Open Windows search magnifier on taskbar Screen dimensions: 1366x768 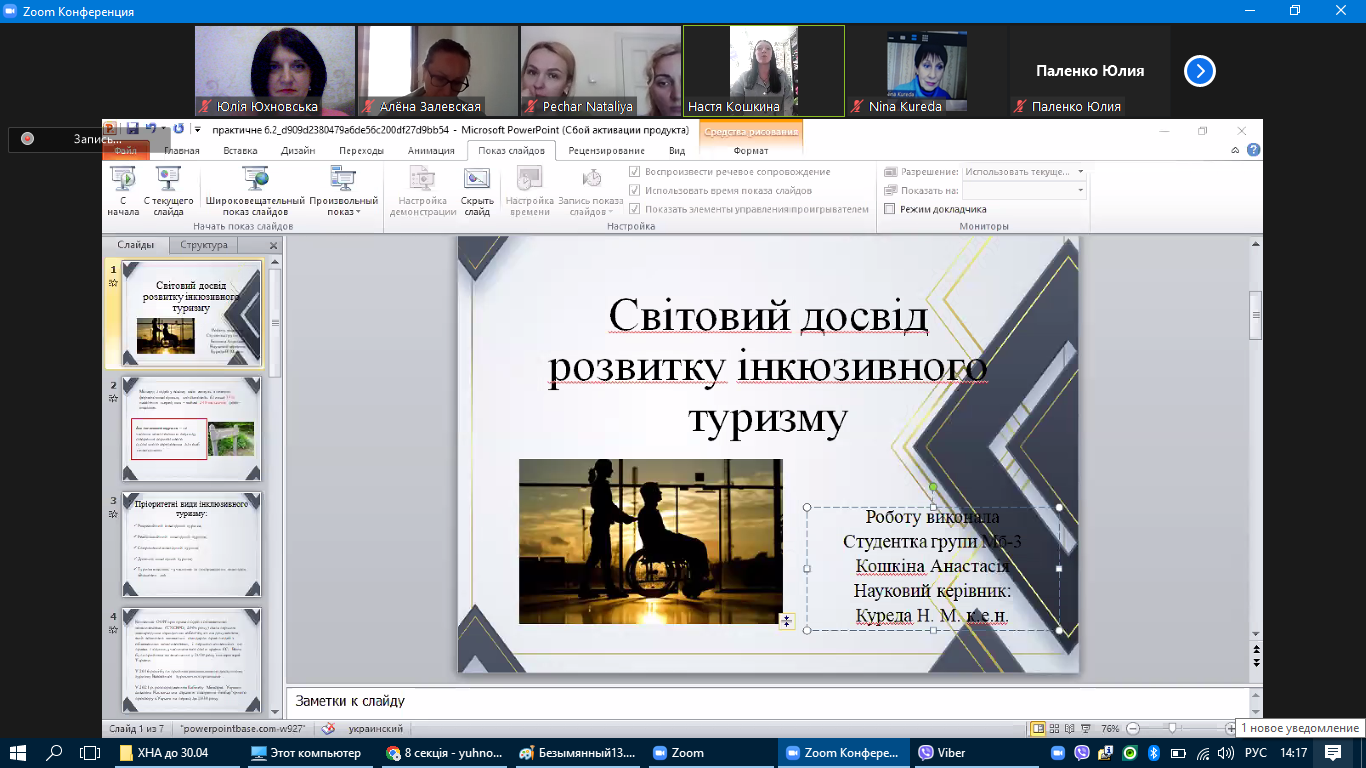click(55, 753)
